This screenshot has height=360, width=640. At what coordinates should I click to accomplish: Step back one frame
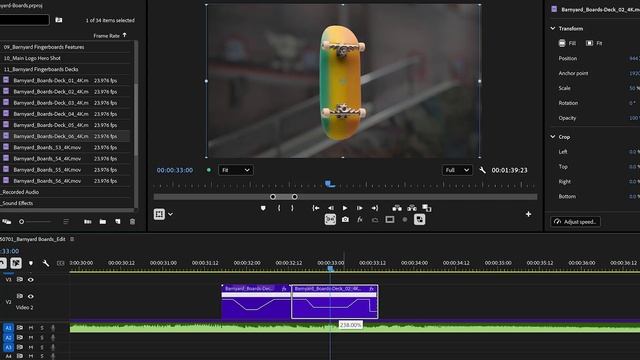331,208
